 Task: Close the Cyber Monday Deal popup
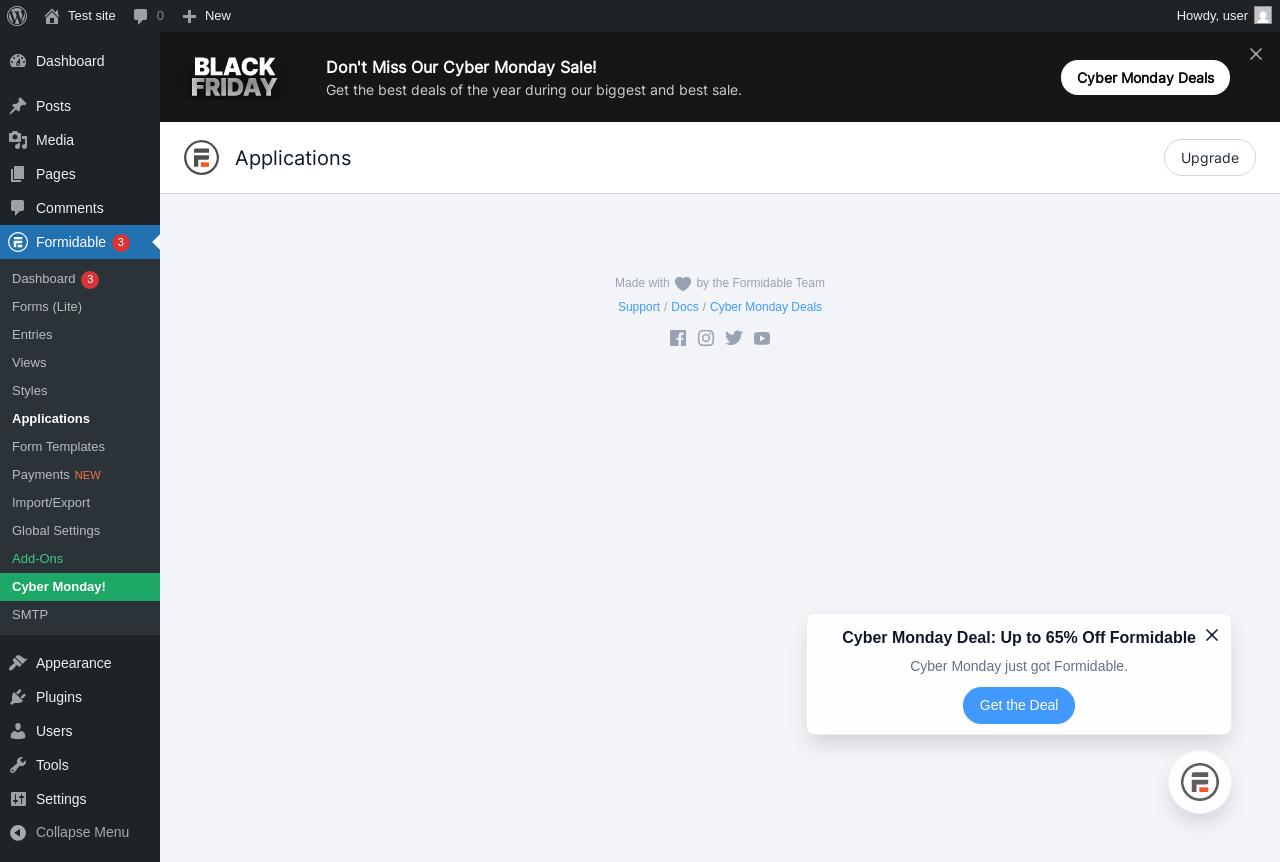1212,635
